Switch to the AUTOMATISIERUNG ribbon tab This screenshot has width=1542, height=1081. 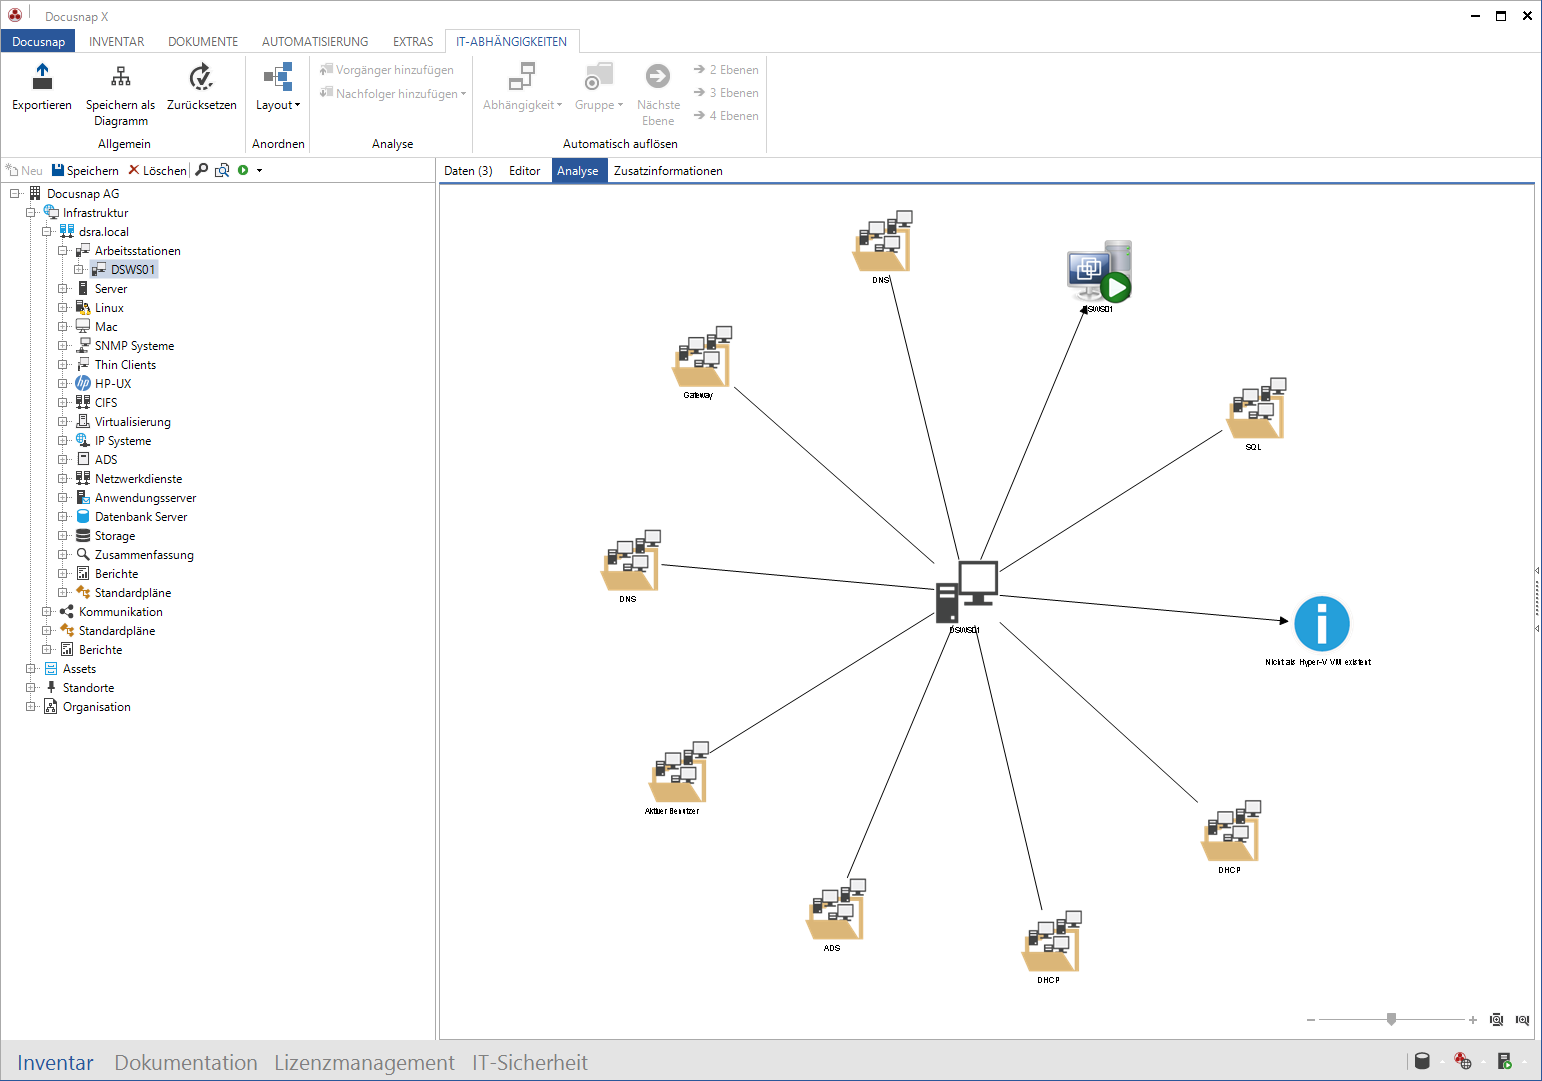(315, 41)
